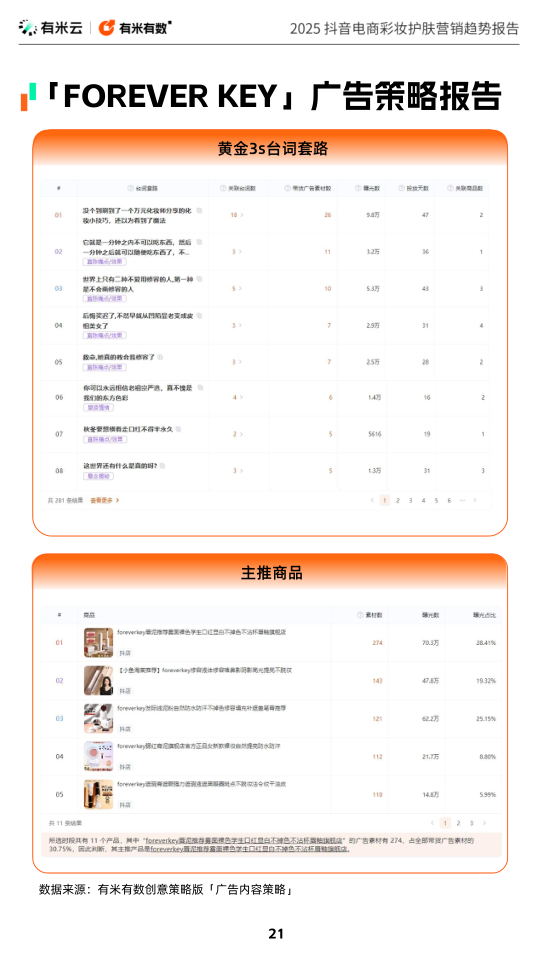The width and height of the screenshot is (540, 960).
Task: Click 曝光占比 value 25.15% for product 03
Action: tap(486, 718)
